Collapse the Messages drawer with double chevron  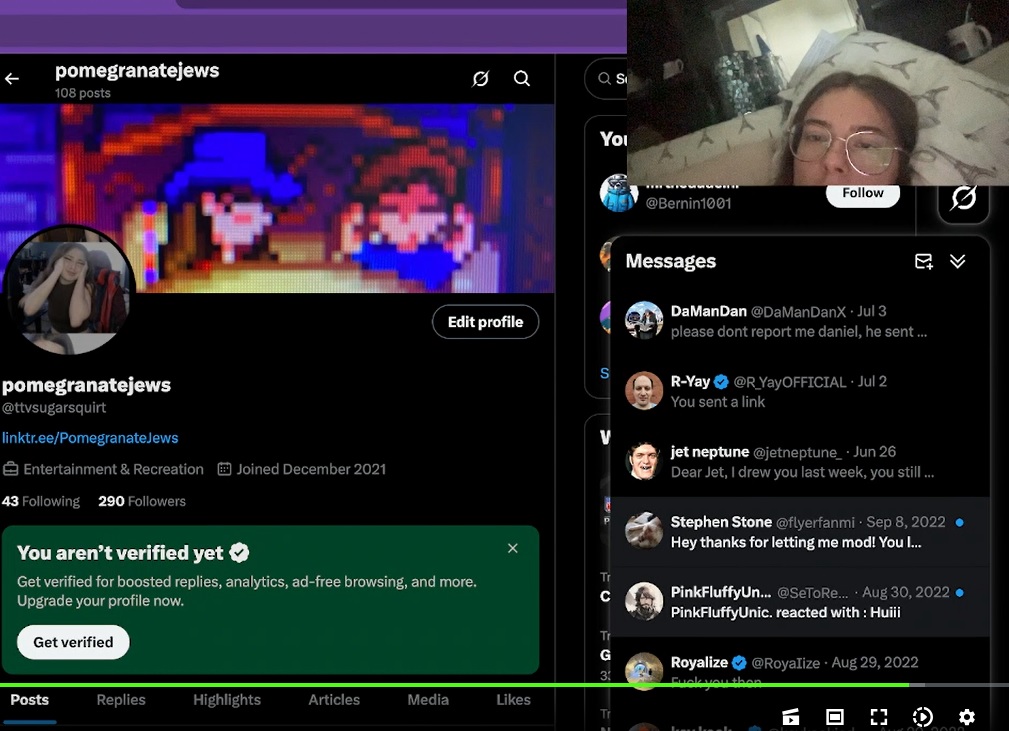click(958, 261)
